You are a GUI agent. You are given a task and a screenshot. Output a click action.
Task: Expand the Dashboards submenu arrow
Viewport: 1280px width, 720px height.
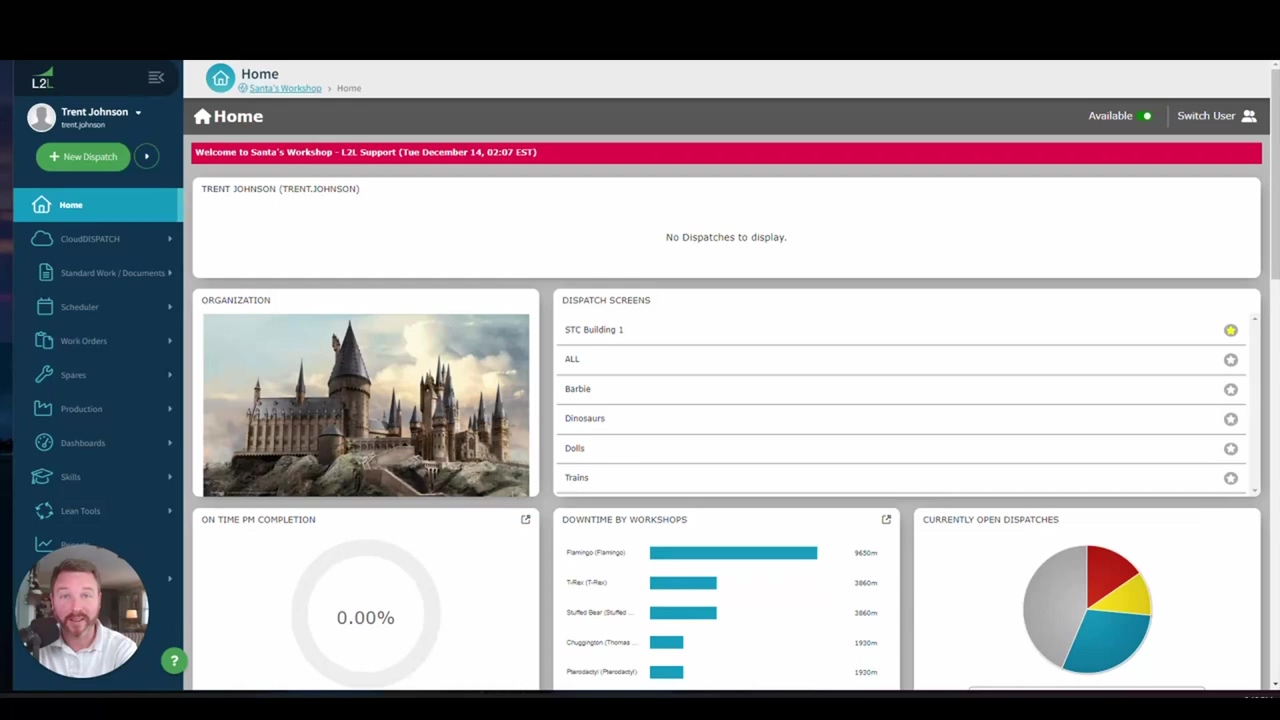[x=170, y=443]
